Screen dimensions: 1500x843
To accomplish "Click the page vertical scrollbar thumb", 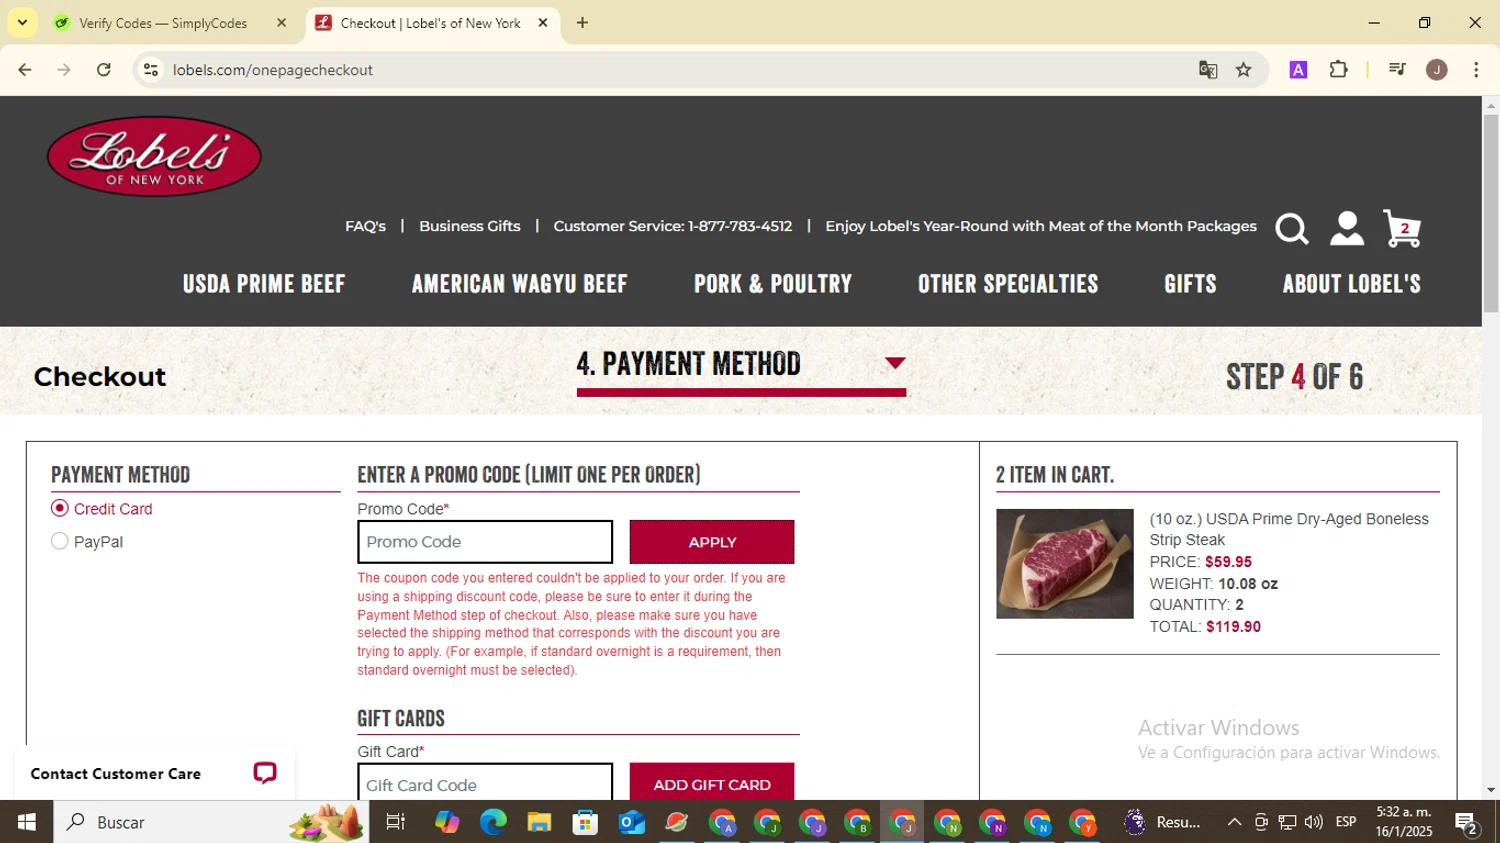I will point(1491,213).
